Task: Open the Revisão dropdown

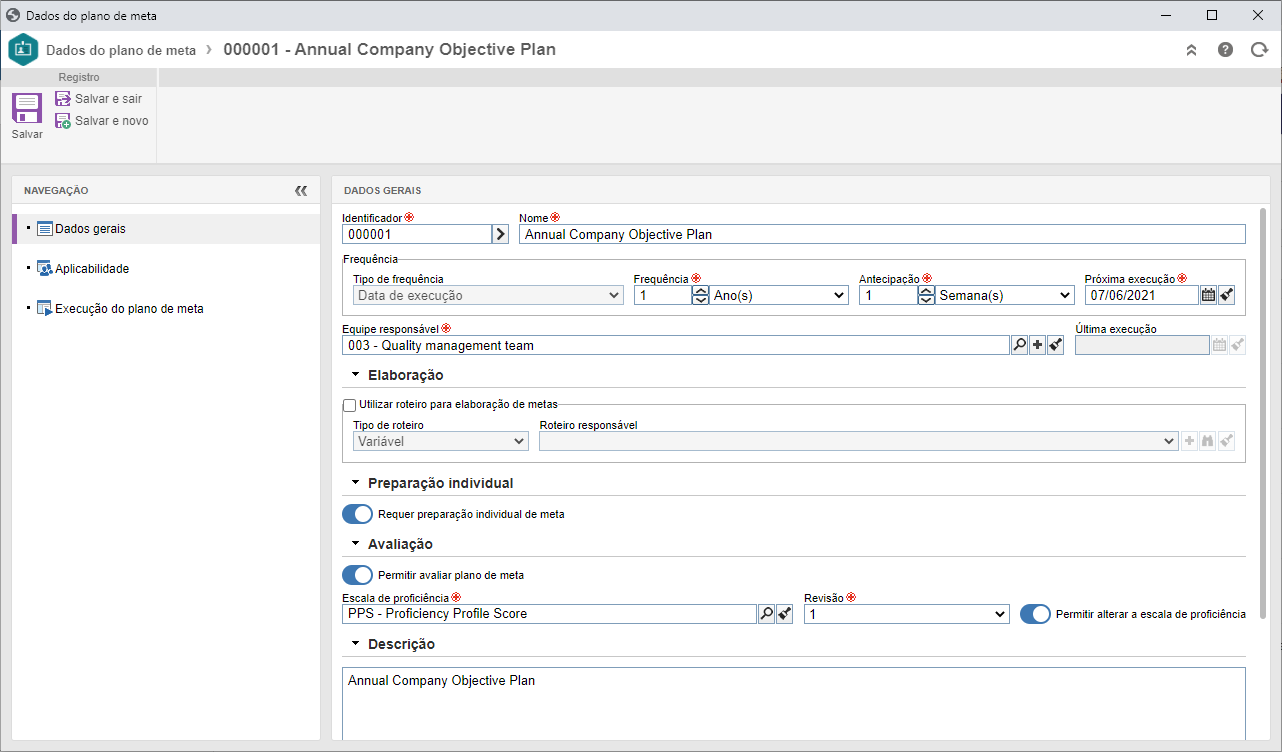Action: coord(906,614)
